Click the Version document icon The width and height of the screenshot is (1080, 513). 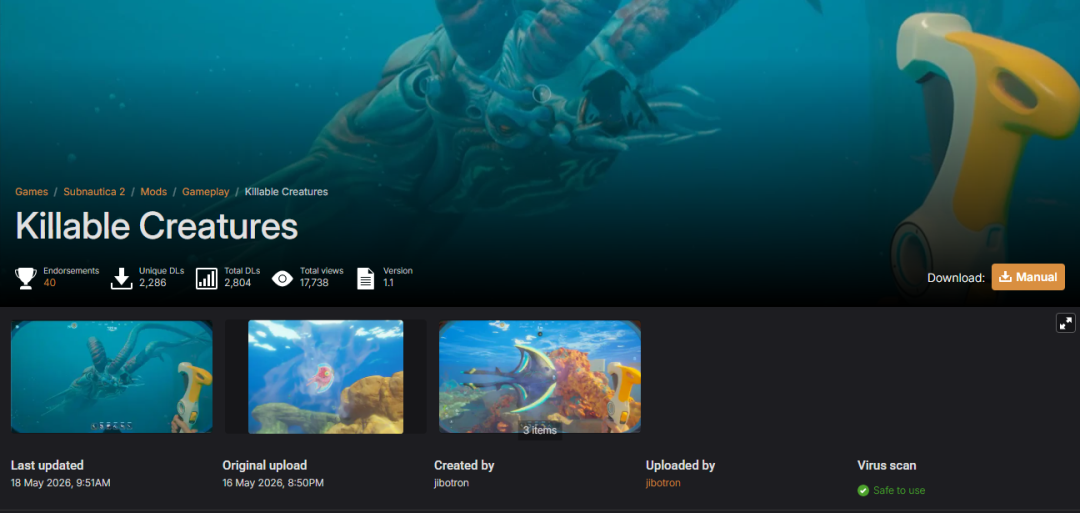click(x=366, y=278)
